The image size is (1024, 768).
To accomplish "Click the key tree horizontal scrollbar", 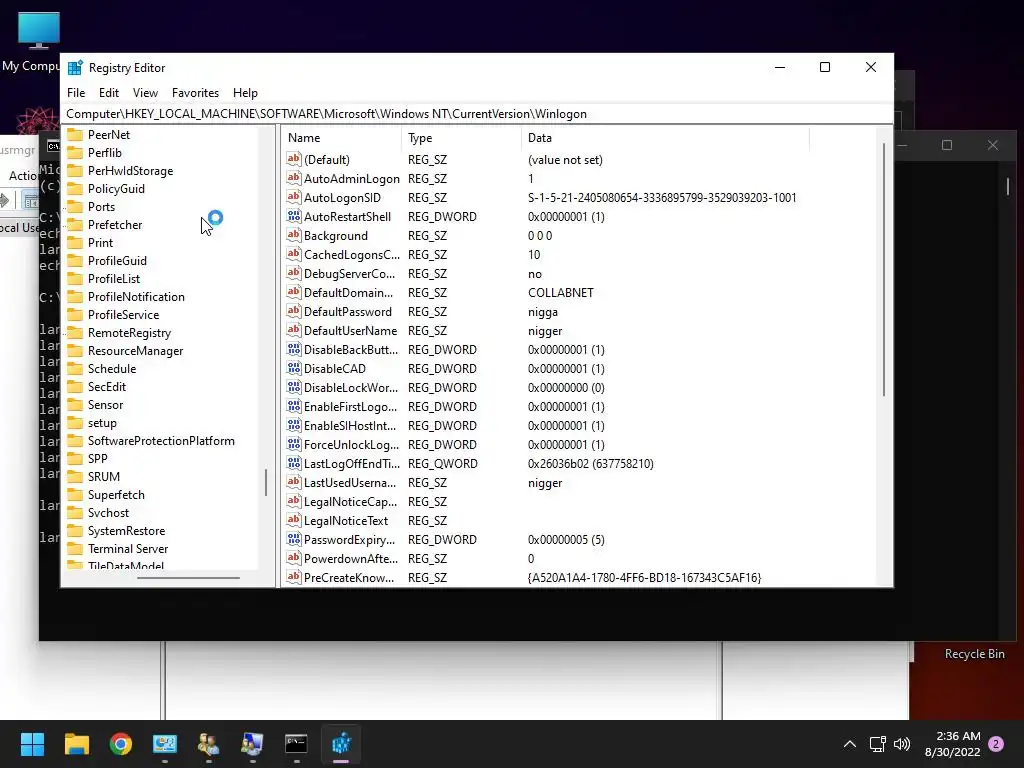I will pyautogui.click(x=188, y=577).
